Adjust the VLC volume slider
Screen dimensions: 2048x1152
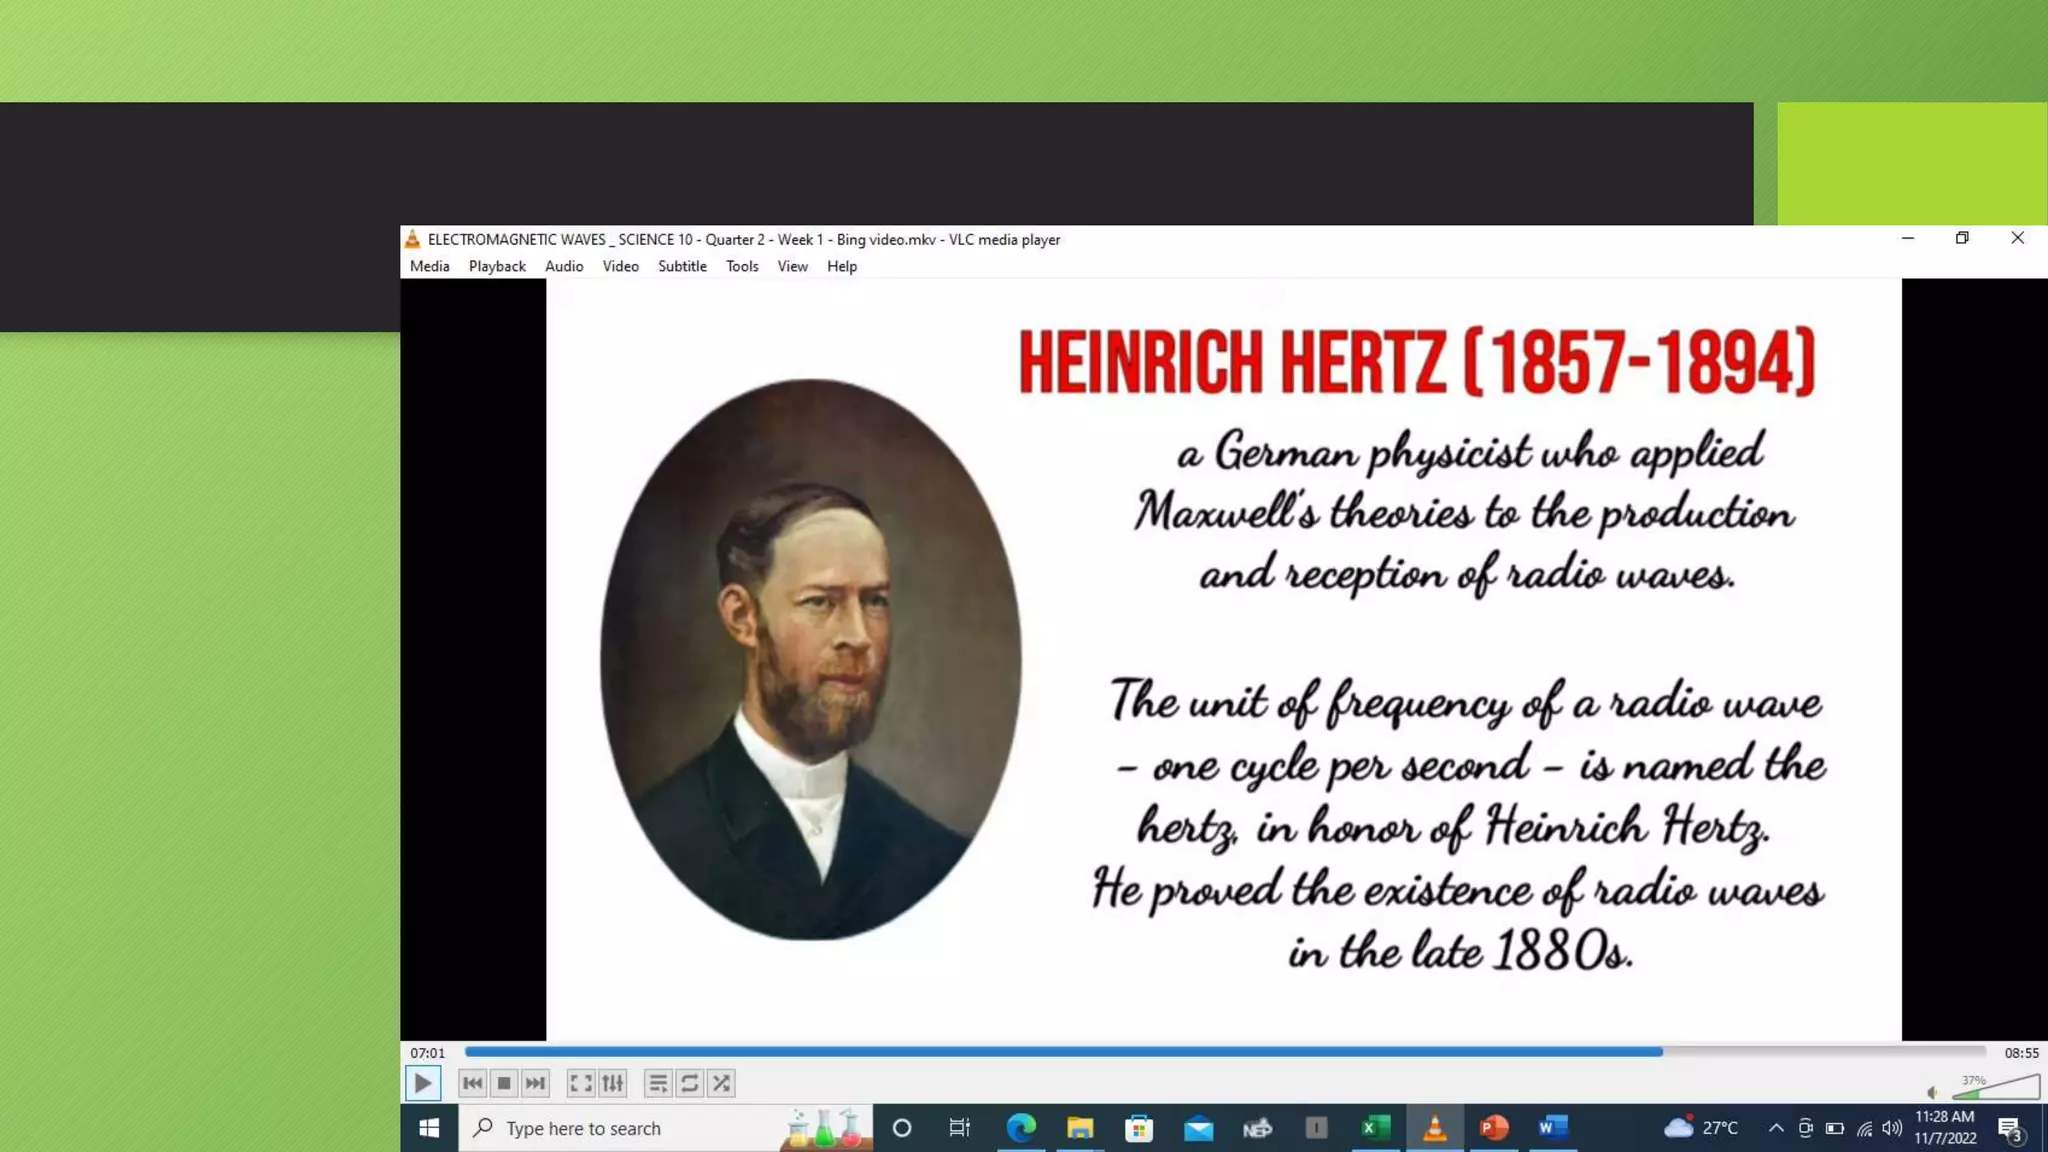click(x=1996, y=1088)
